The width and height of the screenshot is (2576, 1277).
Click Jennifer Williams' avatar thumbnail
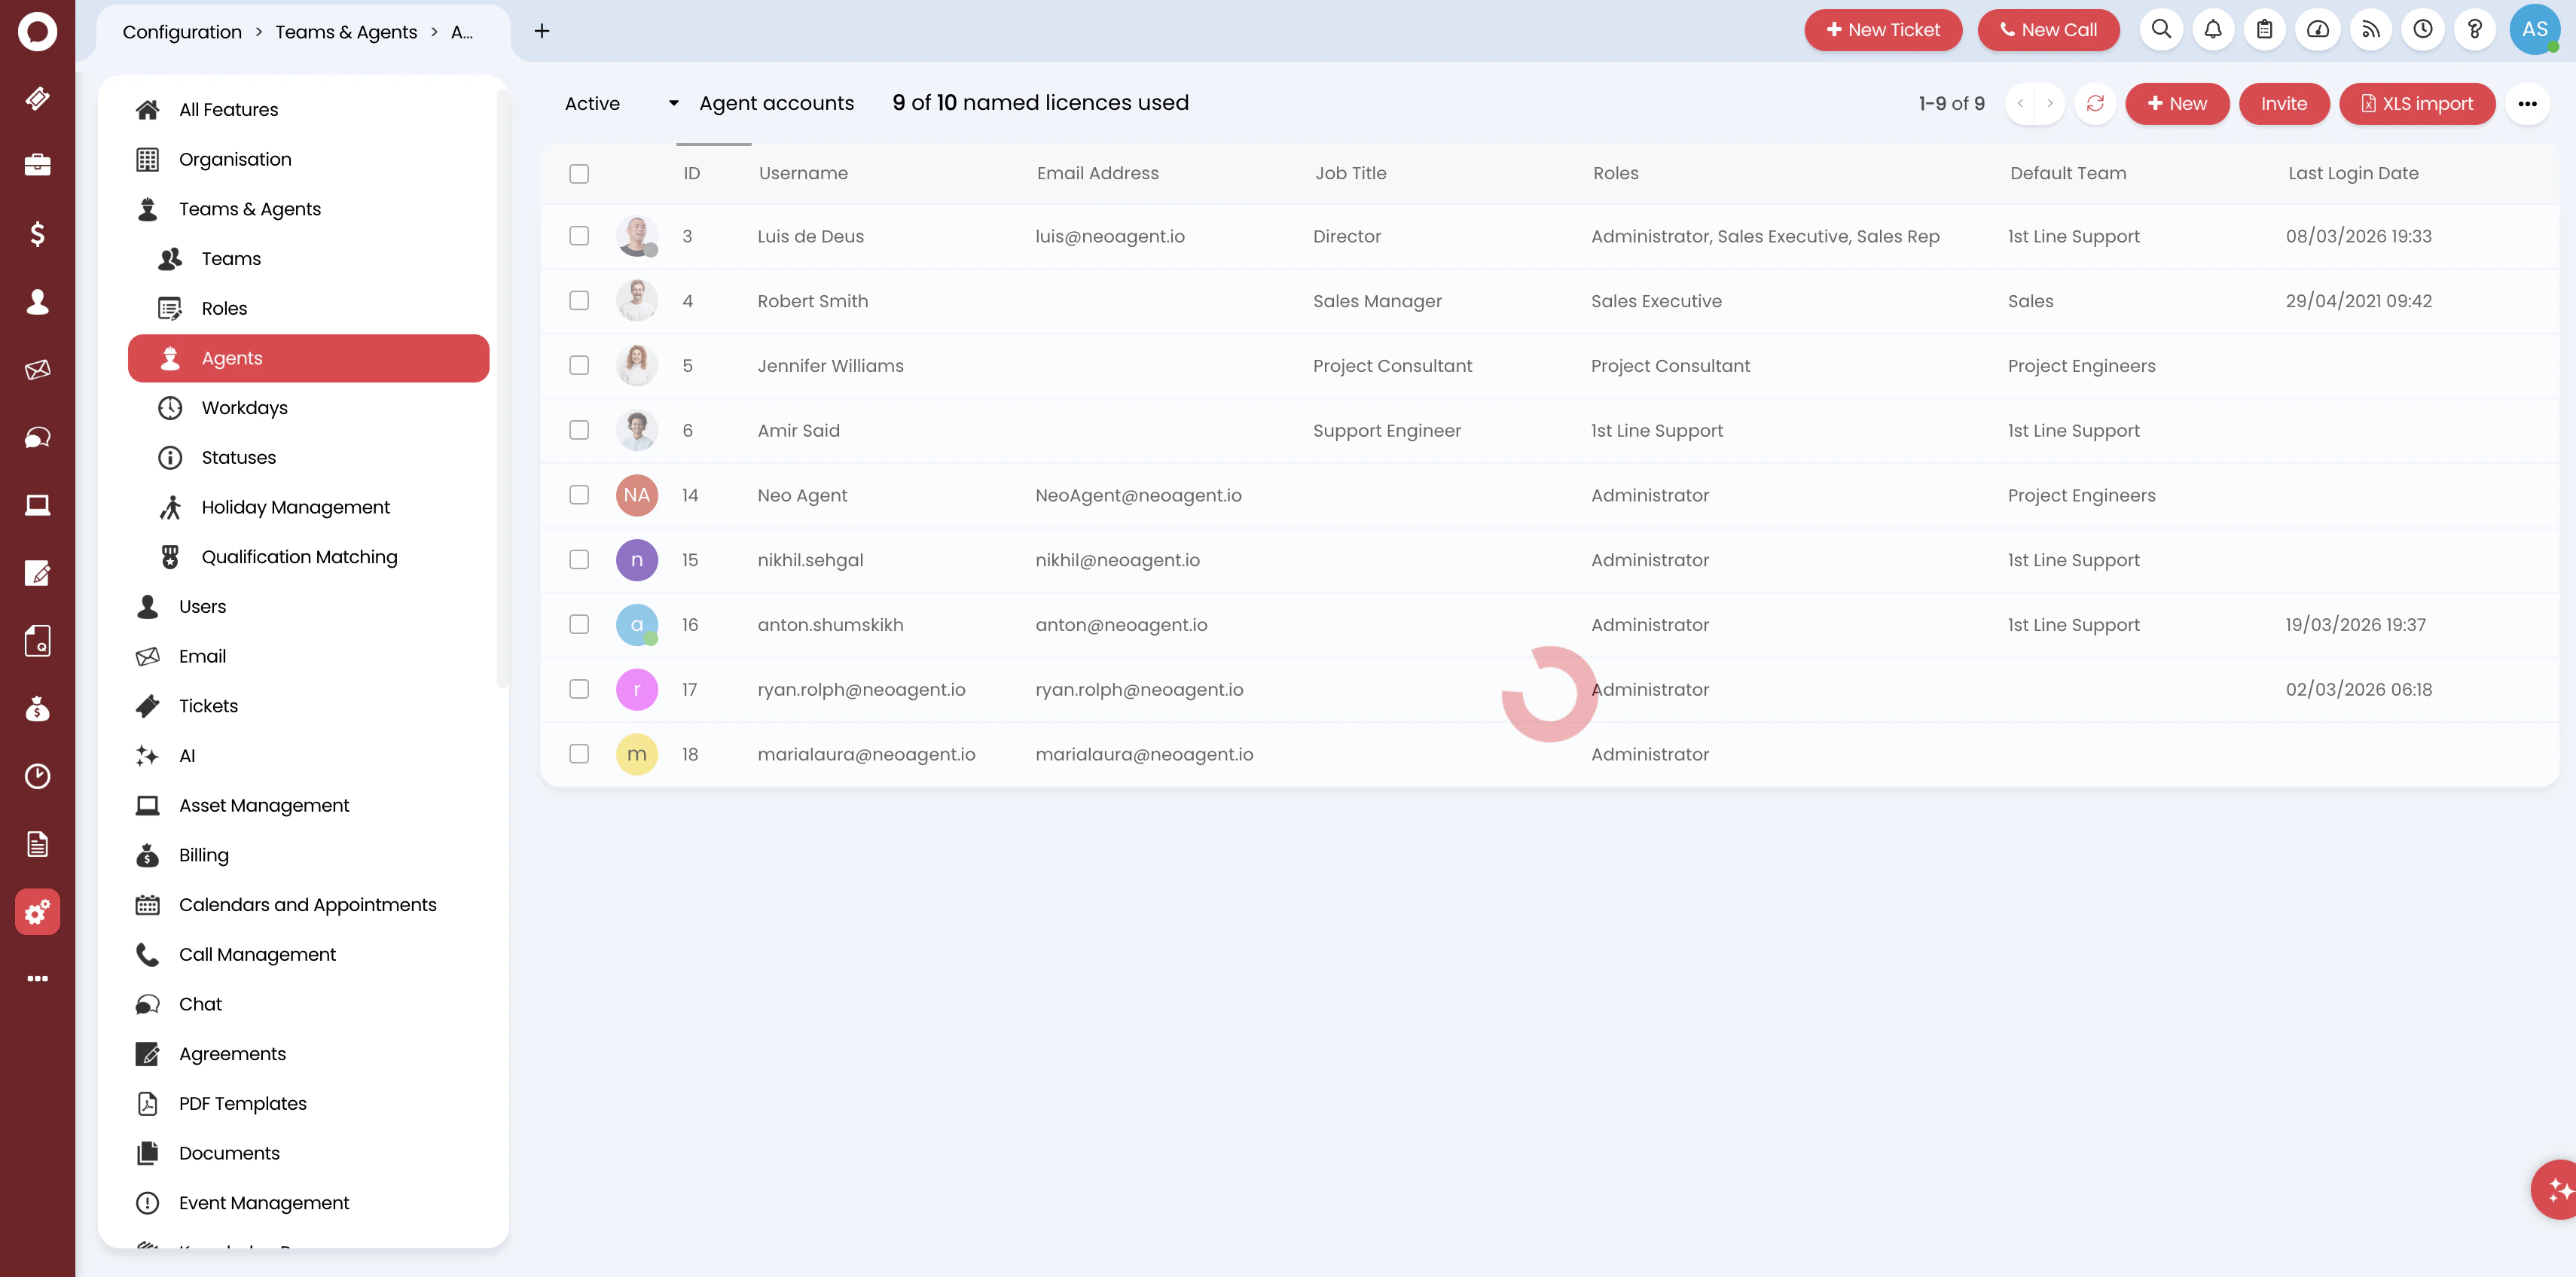pyautogui.click(x=636, y=365)
